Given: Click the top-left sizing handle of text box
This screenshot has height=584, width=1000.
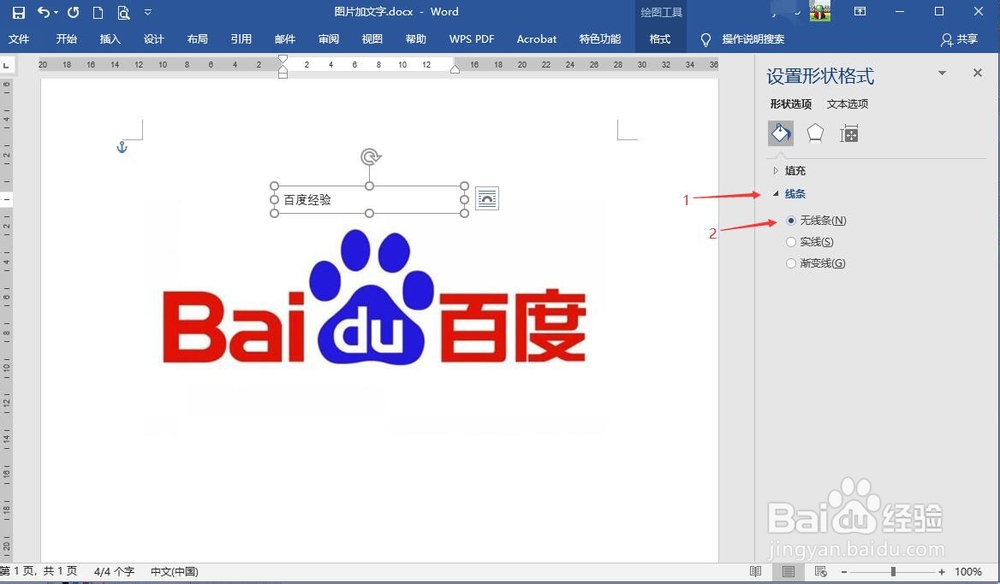Looking at the screenshot, I should [275, 186].
